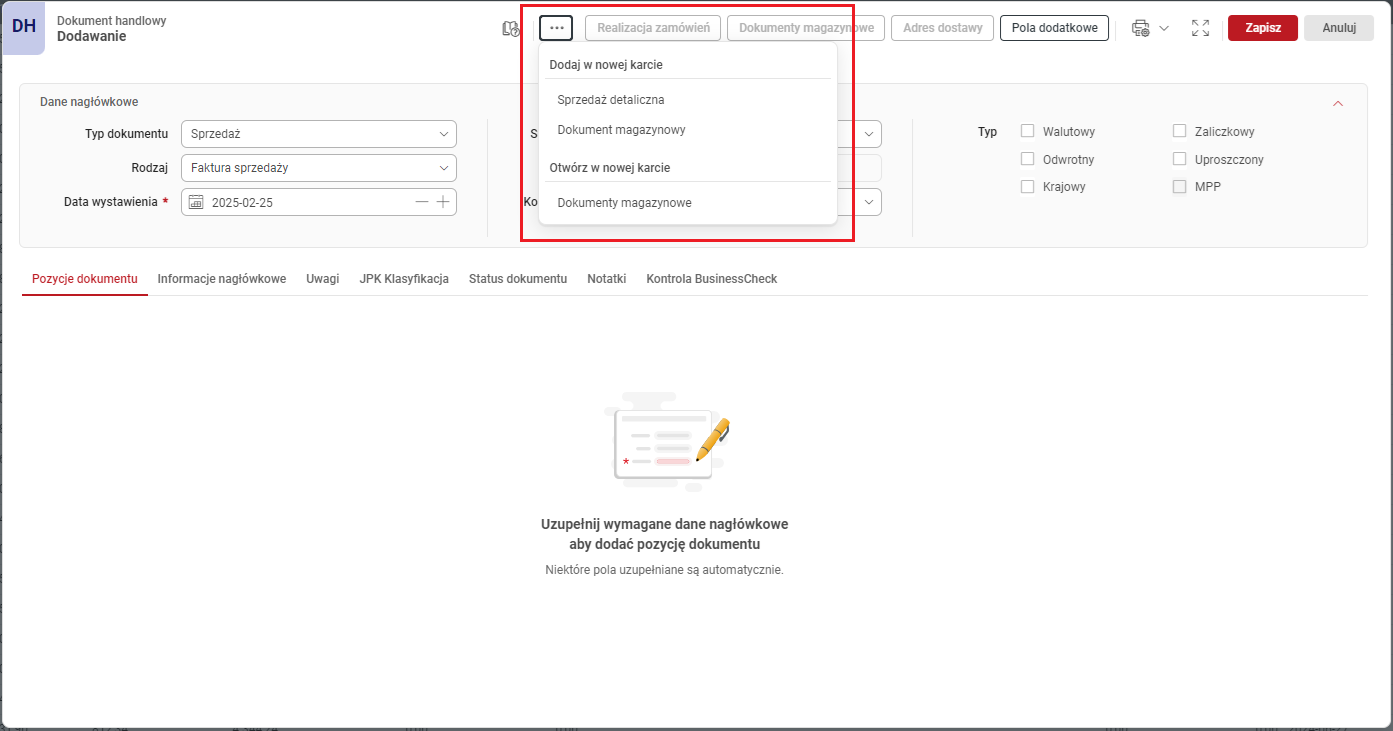Switch to the JPK Klasyfikacja tab
Image resolution: width=1393 pixels, height=731 pixels.
coord(404,279)
